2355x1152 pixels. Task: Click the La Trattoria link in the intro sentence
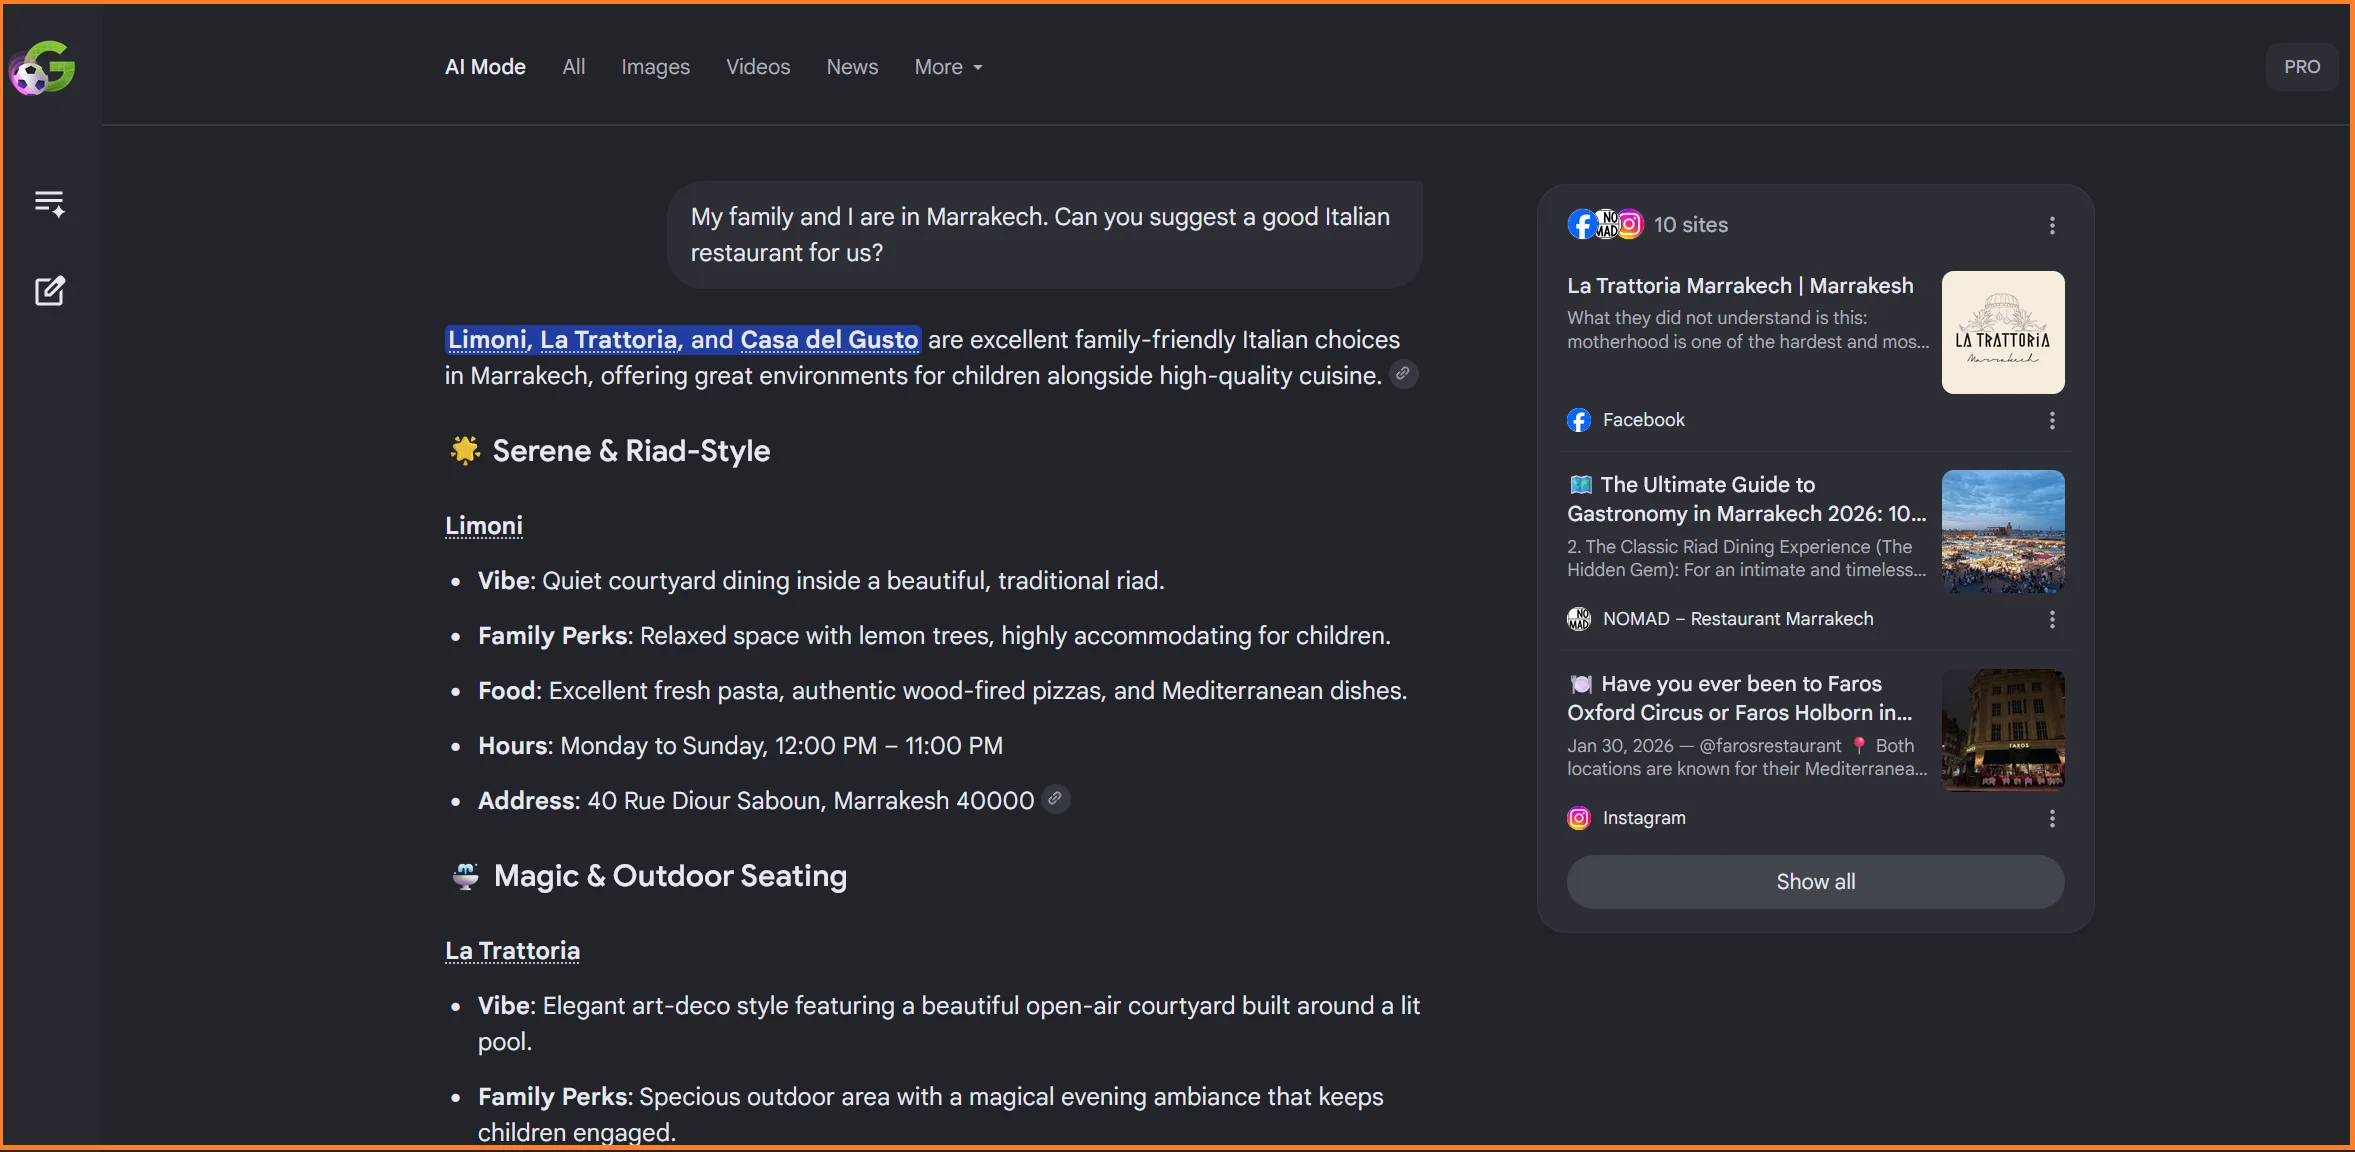609,340
